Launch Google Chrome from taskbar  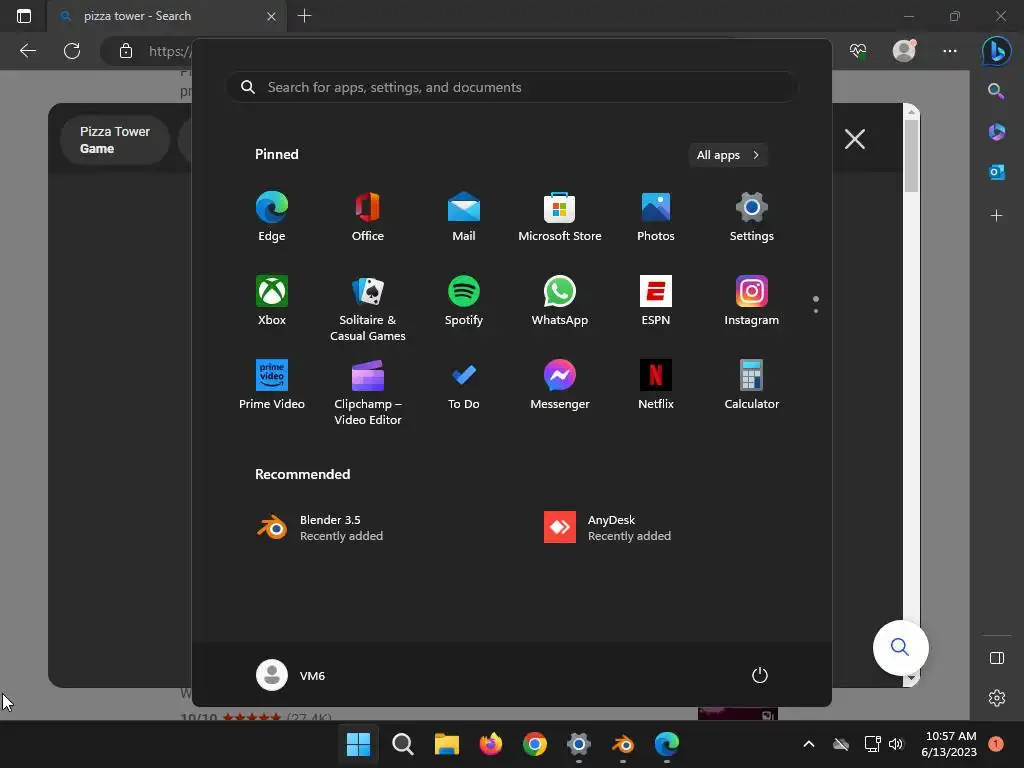point(535,744)
